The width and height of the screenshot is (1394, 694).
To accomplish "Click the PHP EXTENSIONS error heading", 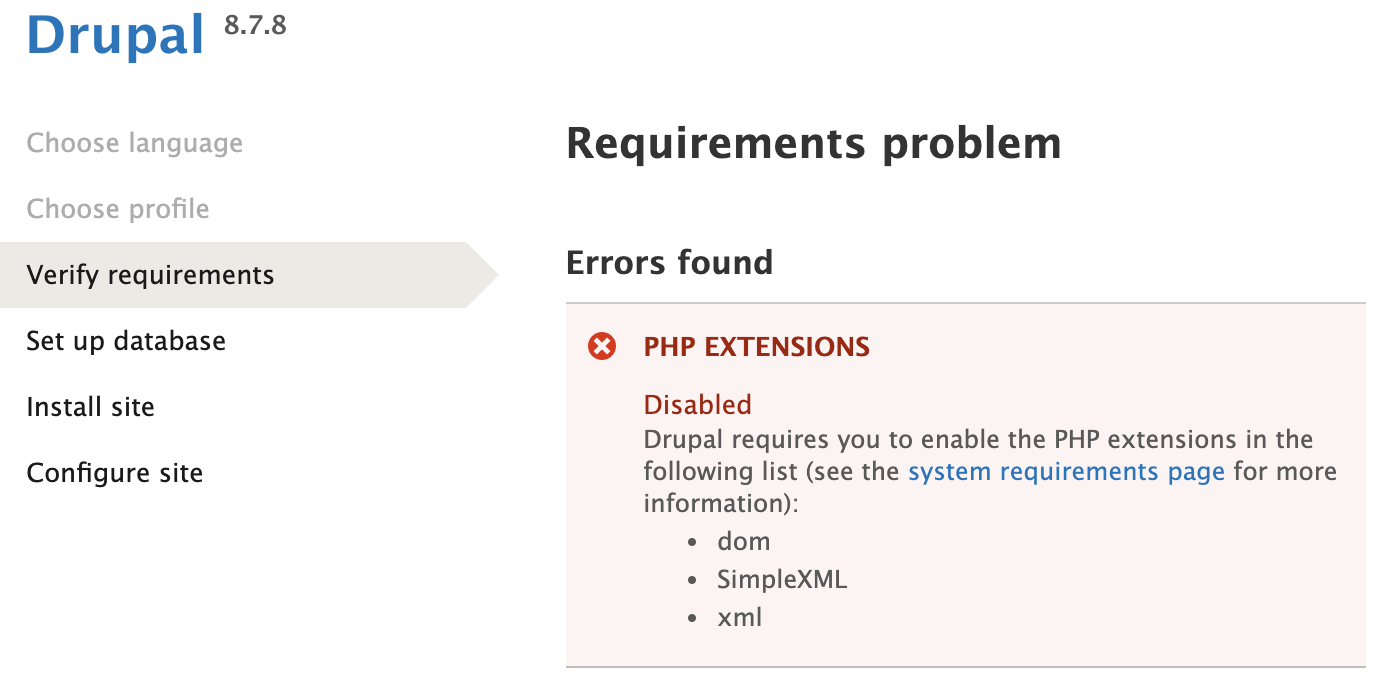I will [757, 347].
